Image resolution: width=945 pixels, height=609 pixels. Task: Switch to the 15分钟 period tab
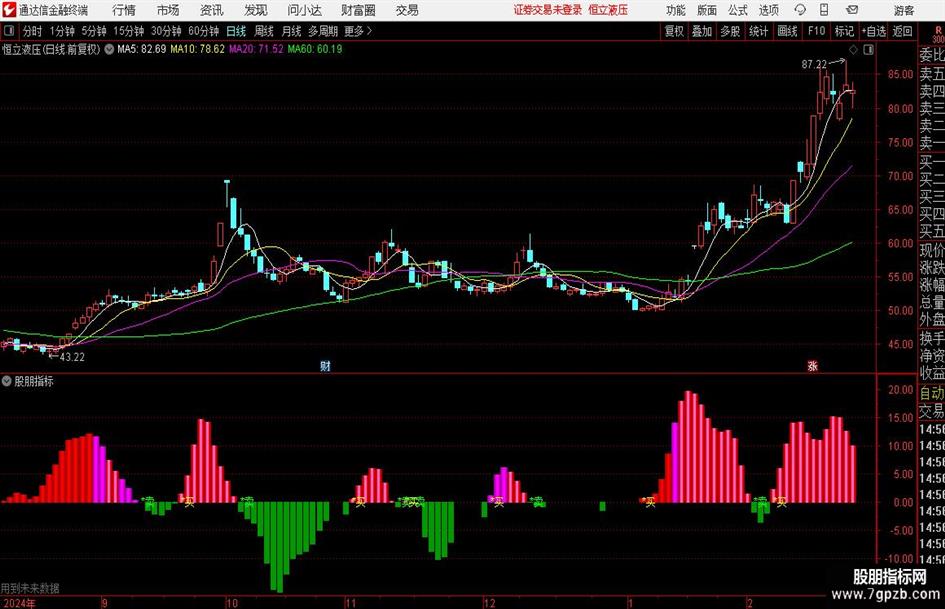129,31
